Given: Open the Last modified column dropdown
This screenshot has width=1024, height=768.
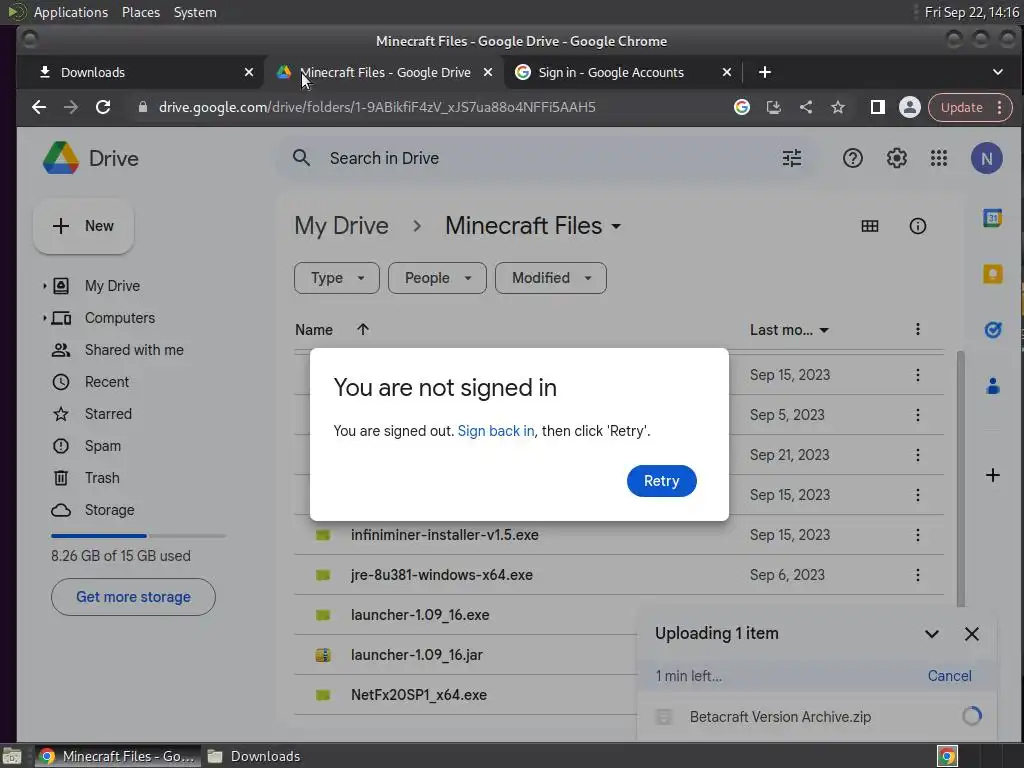Looking at the screenshot, I should (824, 330).
